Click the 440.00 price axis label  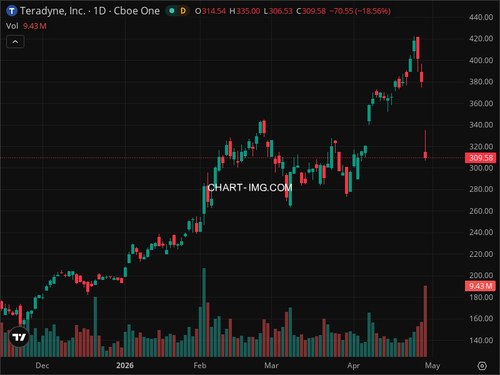pyautogui.click(x=481, y=17)
